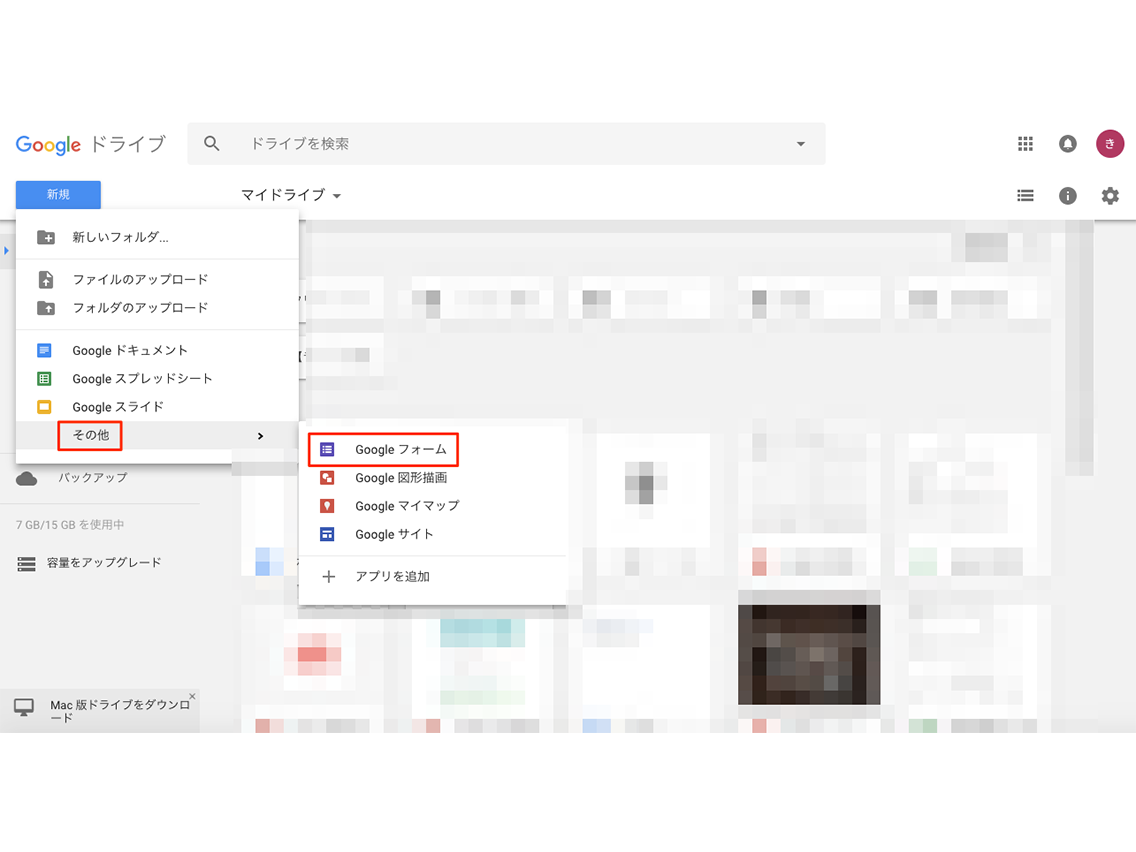This screenshot has width=1136, height=852.
Task: Click the plus icon for adding apps
Action: click(x=328, y=577)
